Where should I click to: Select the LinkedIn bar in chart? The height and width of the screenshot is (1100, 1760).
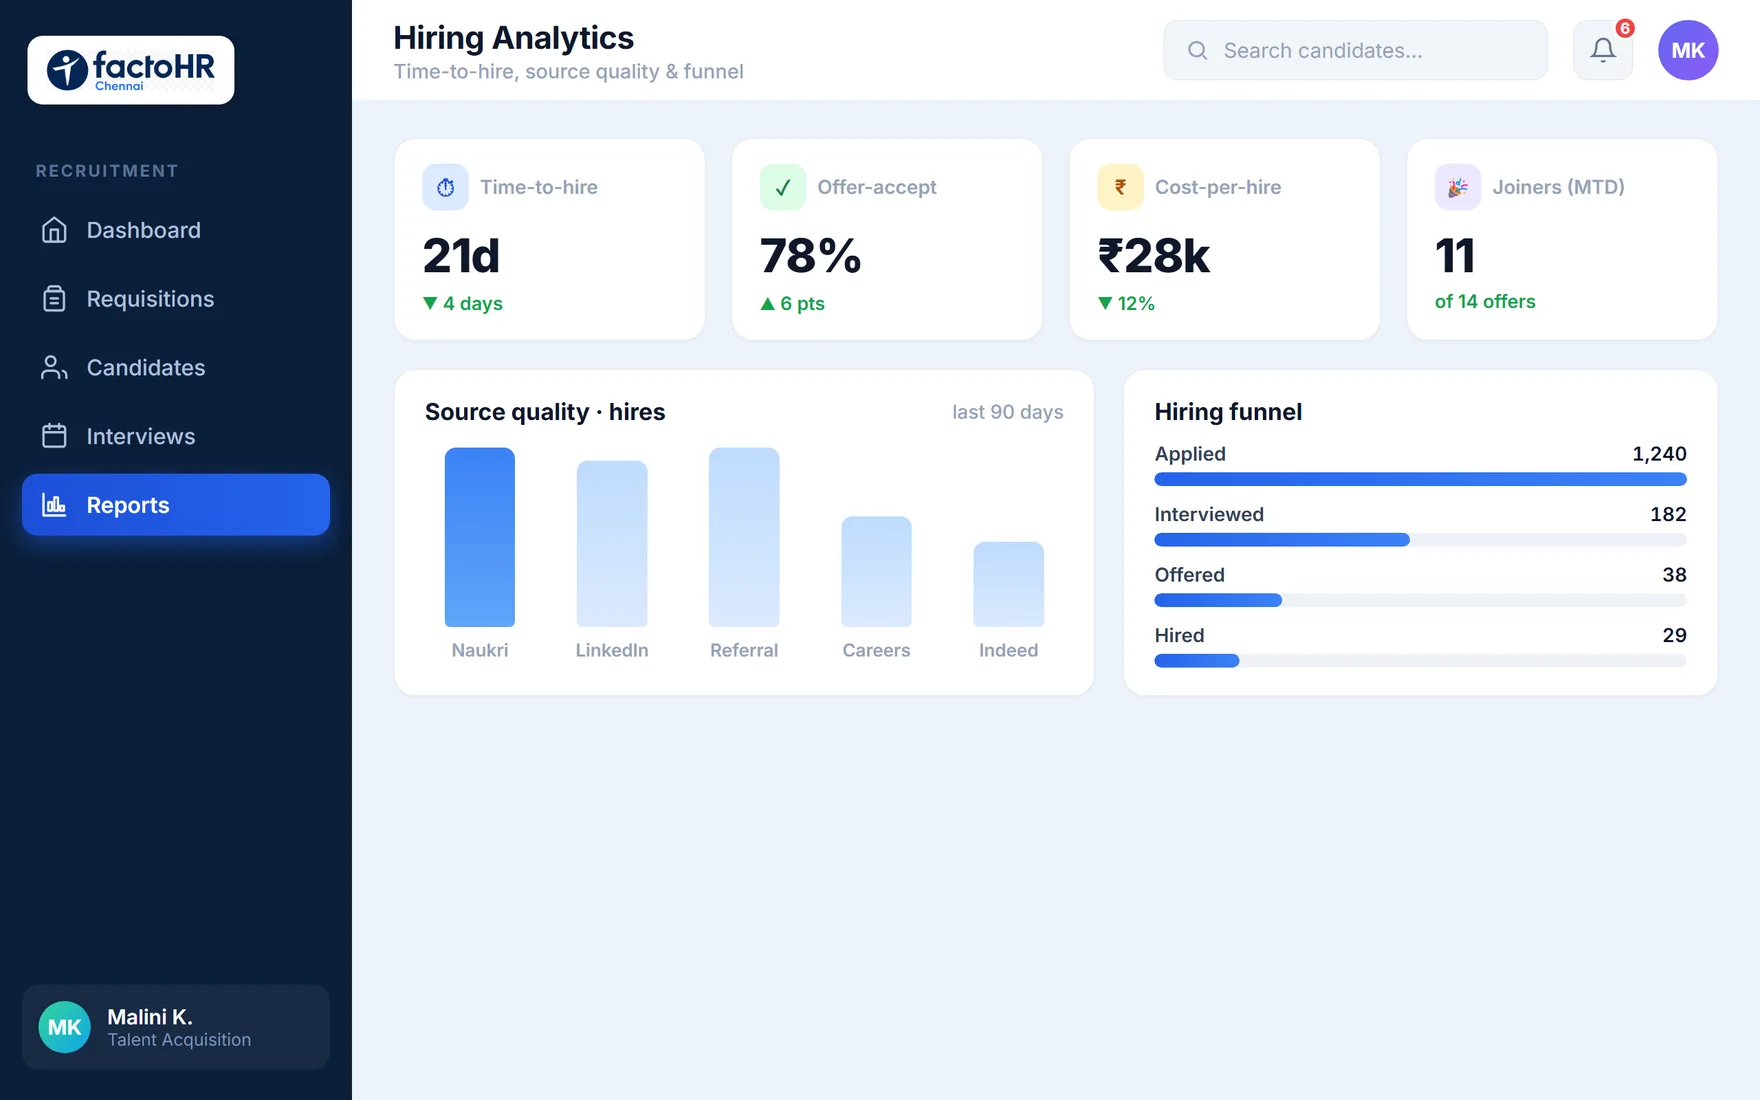612,544
